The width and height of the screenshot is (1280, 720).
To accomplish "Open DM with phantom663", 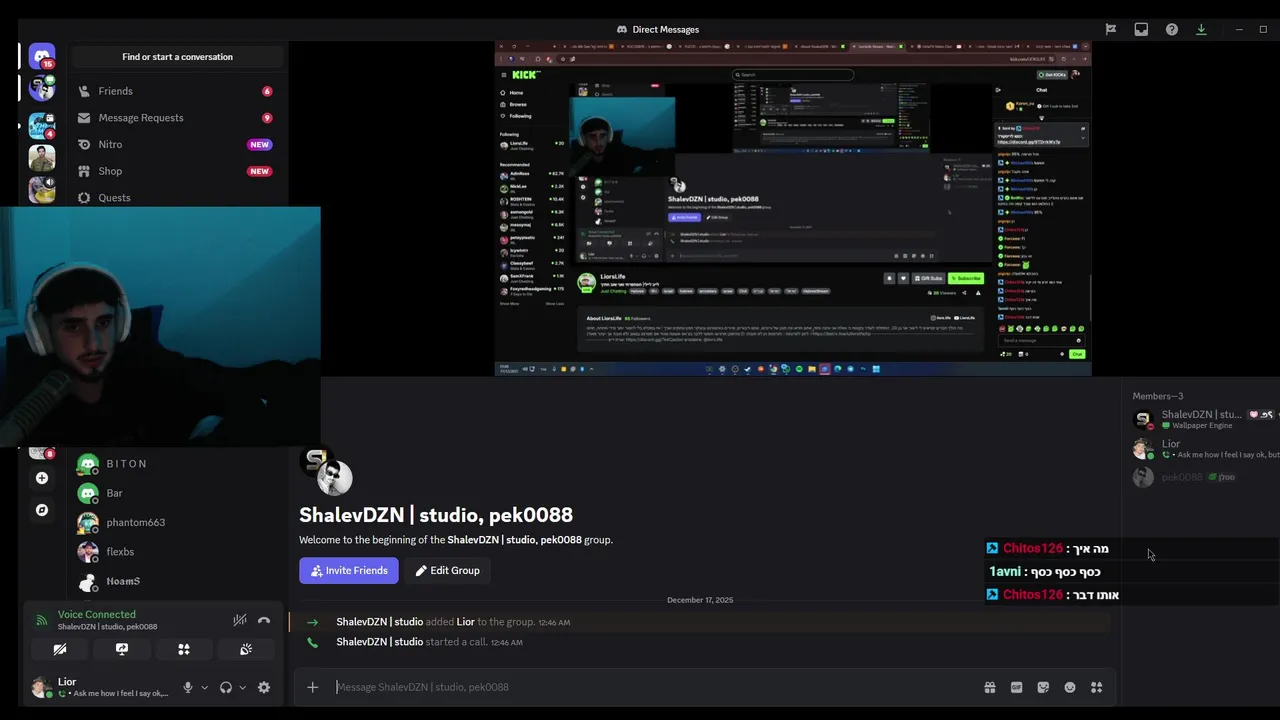I will coord(176,522).
